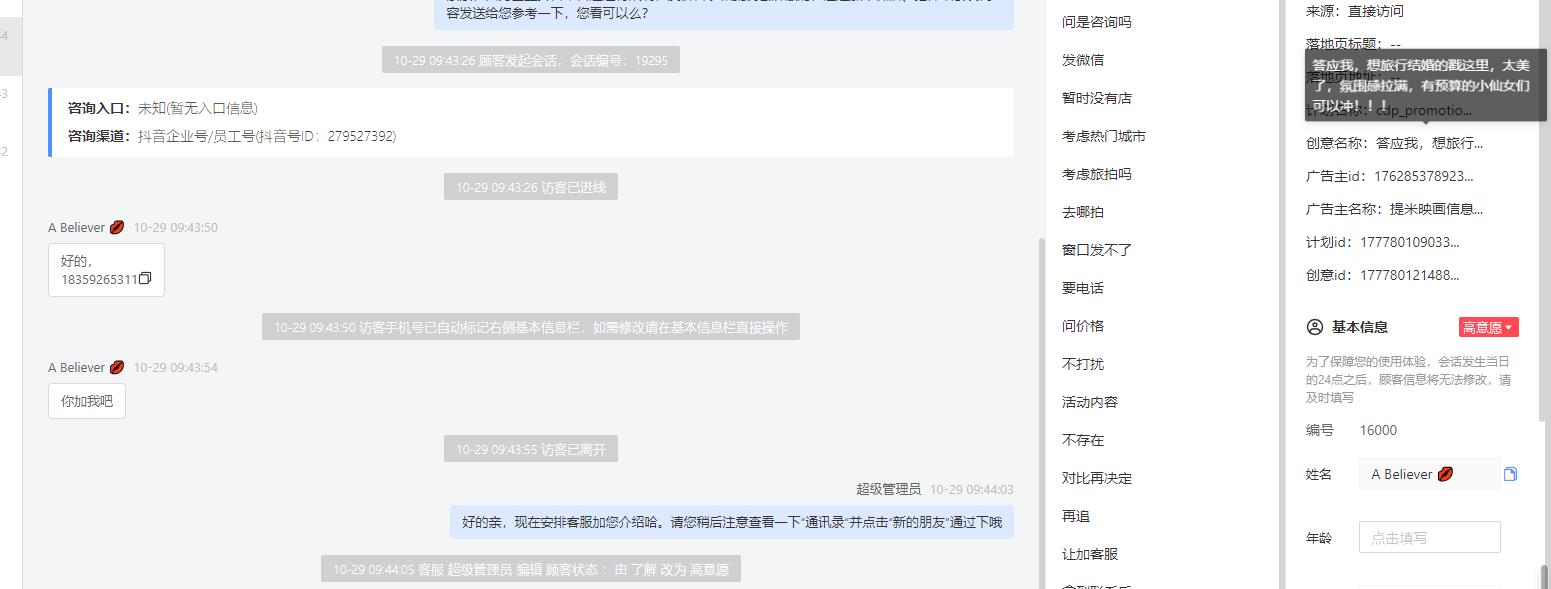Viewport: 1551px width, 589px height.
Task: Choose quick reply 不打扰
Action: 1083,364
